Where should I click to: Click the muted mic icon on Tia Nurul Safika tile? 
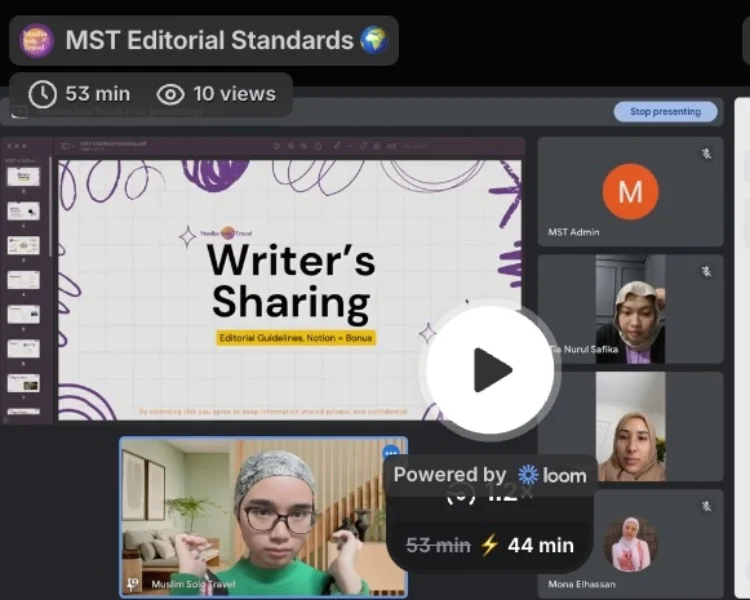tap(706, 271)
